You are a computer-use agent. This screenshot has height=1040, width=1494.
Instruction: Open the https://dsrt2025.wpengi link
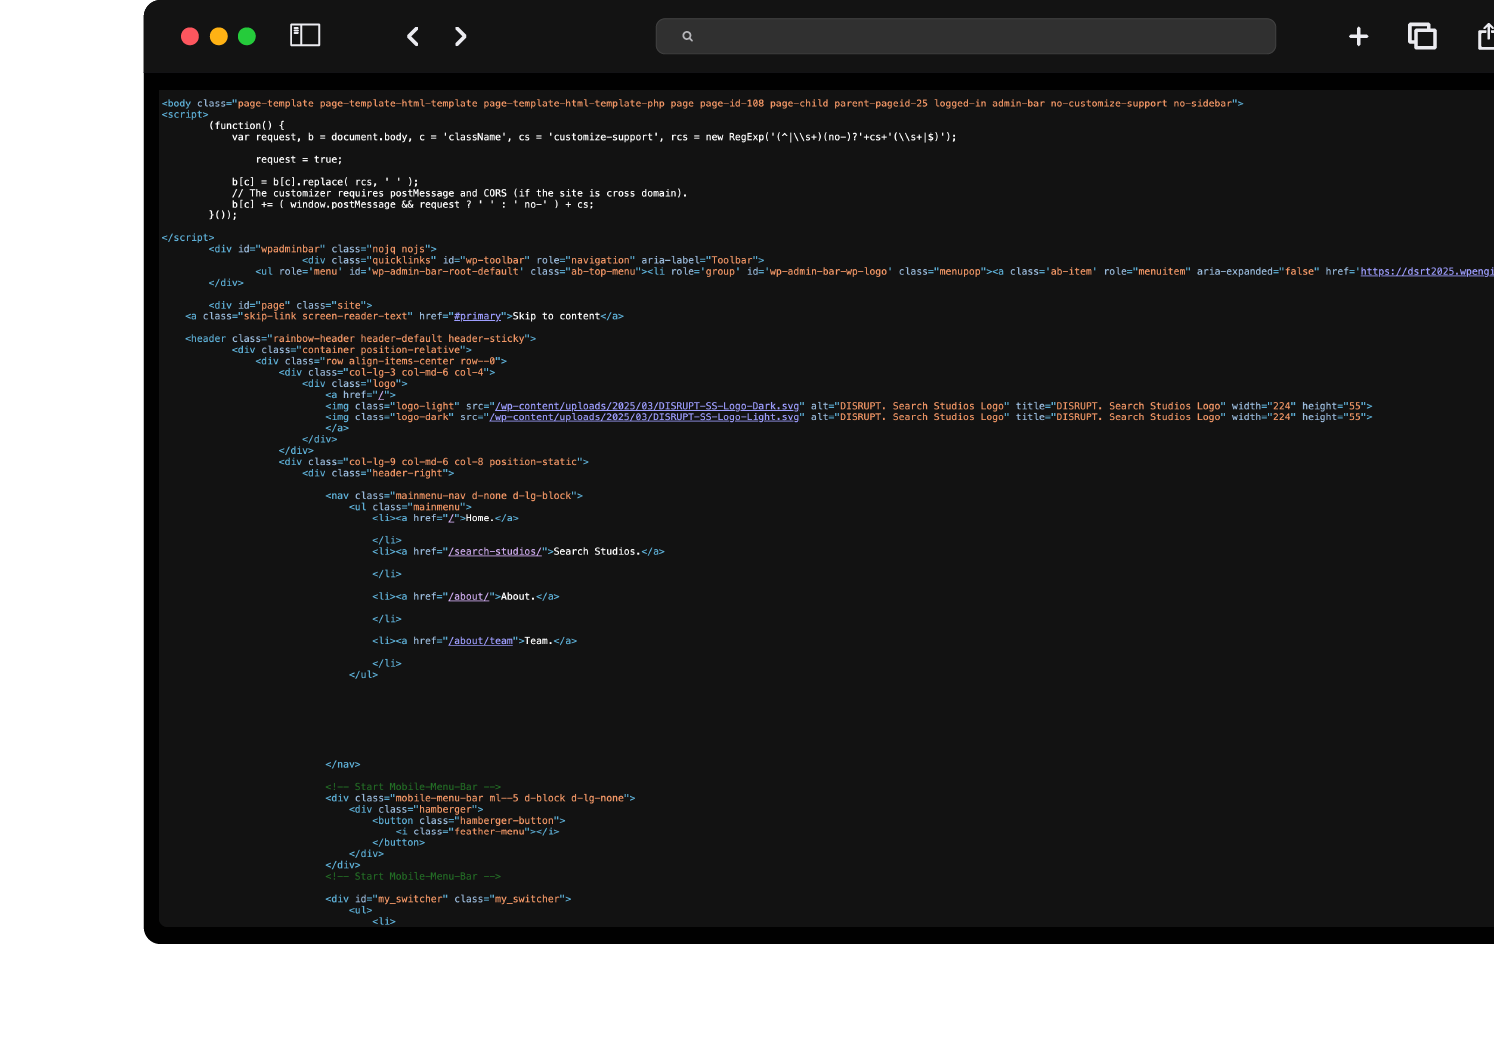[x=1427, y=271]
